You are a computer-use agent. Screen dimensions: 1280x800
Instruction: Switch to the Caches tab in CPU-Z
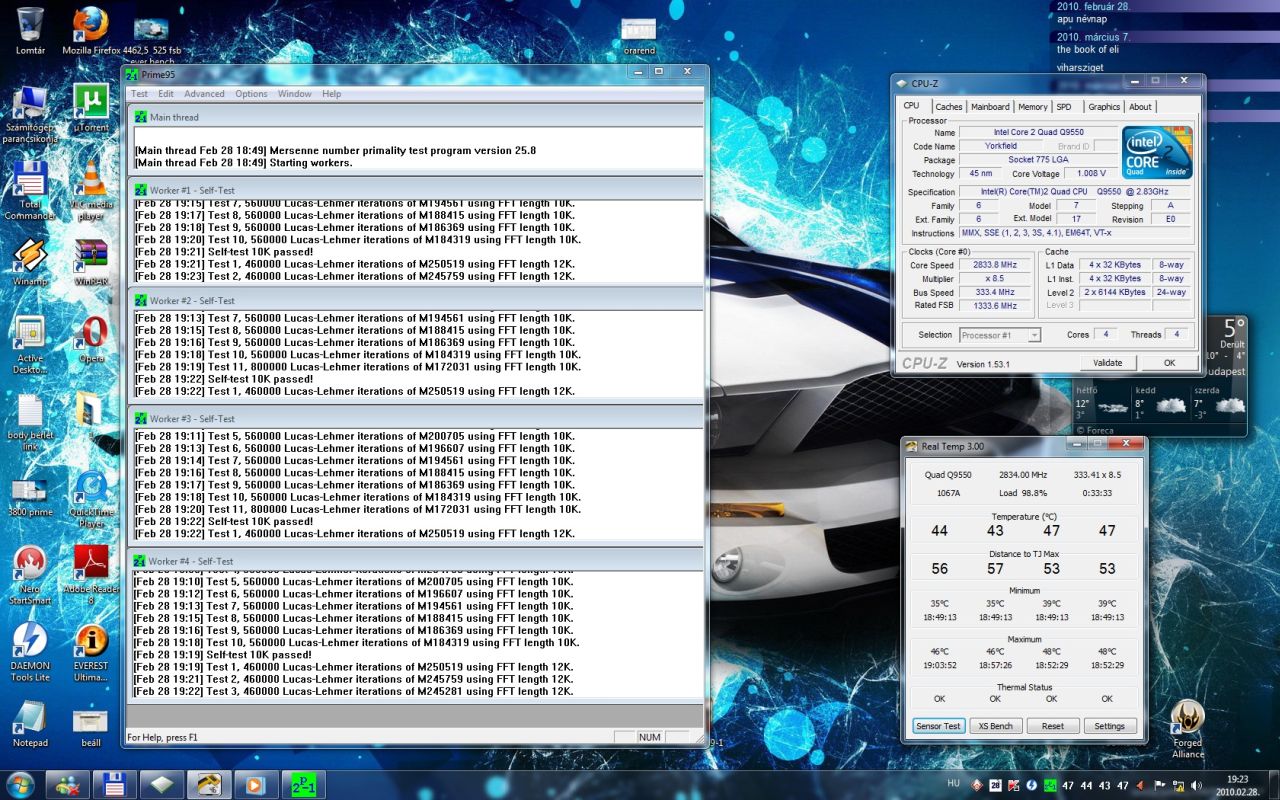949,107
